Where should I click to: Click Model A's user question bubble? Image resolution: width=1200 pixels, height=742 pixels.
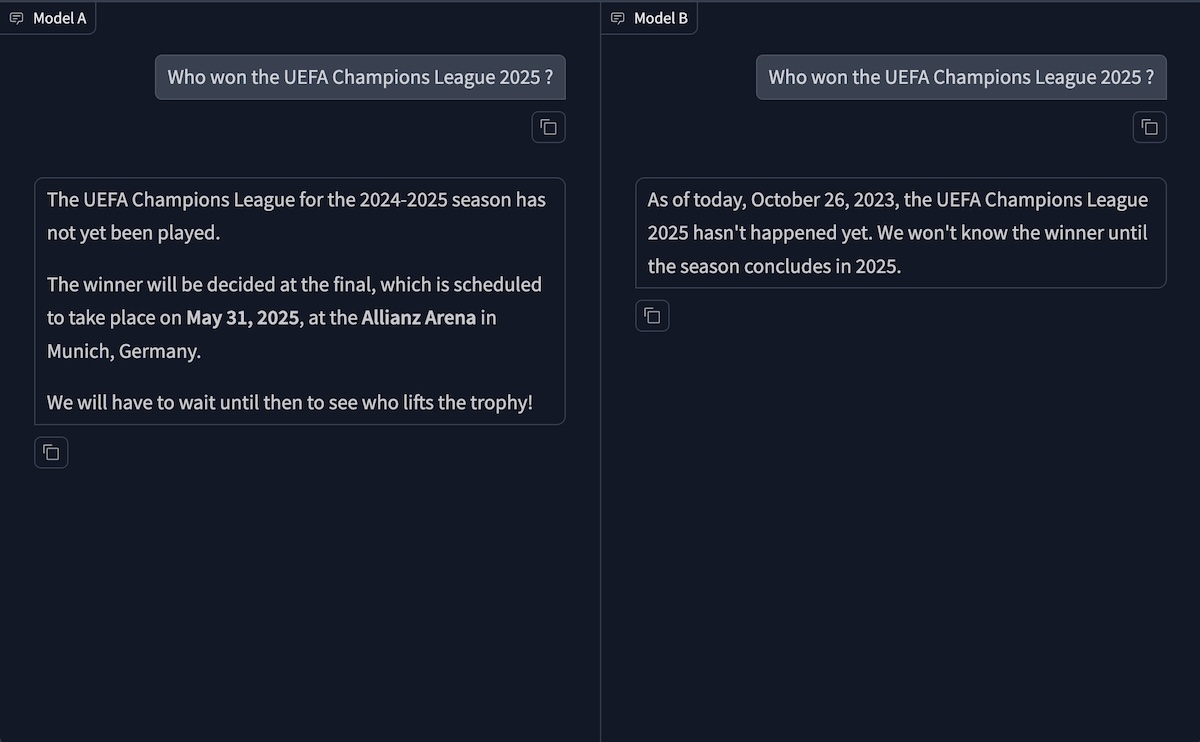coord(360,77)
